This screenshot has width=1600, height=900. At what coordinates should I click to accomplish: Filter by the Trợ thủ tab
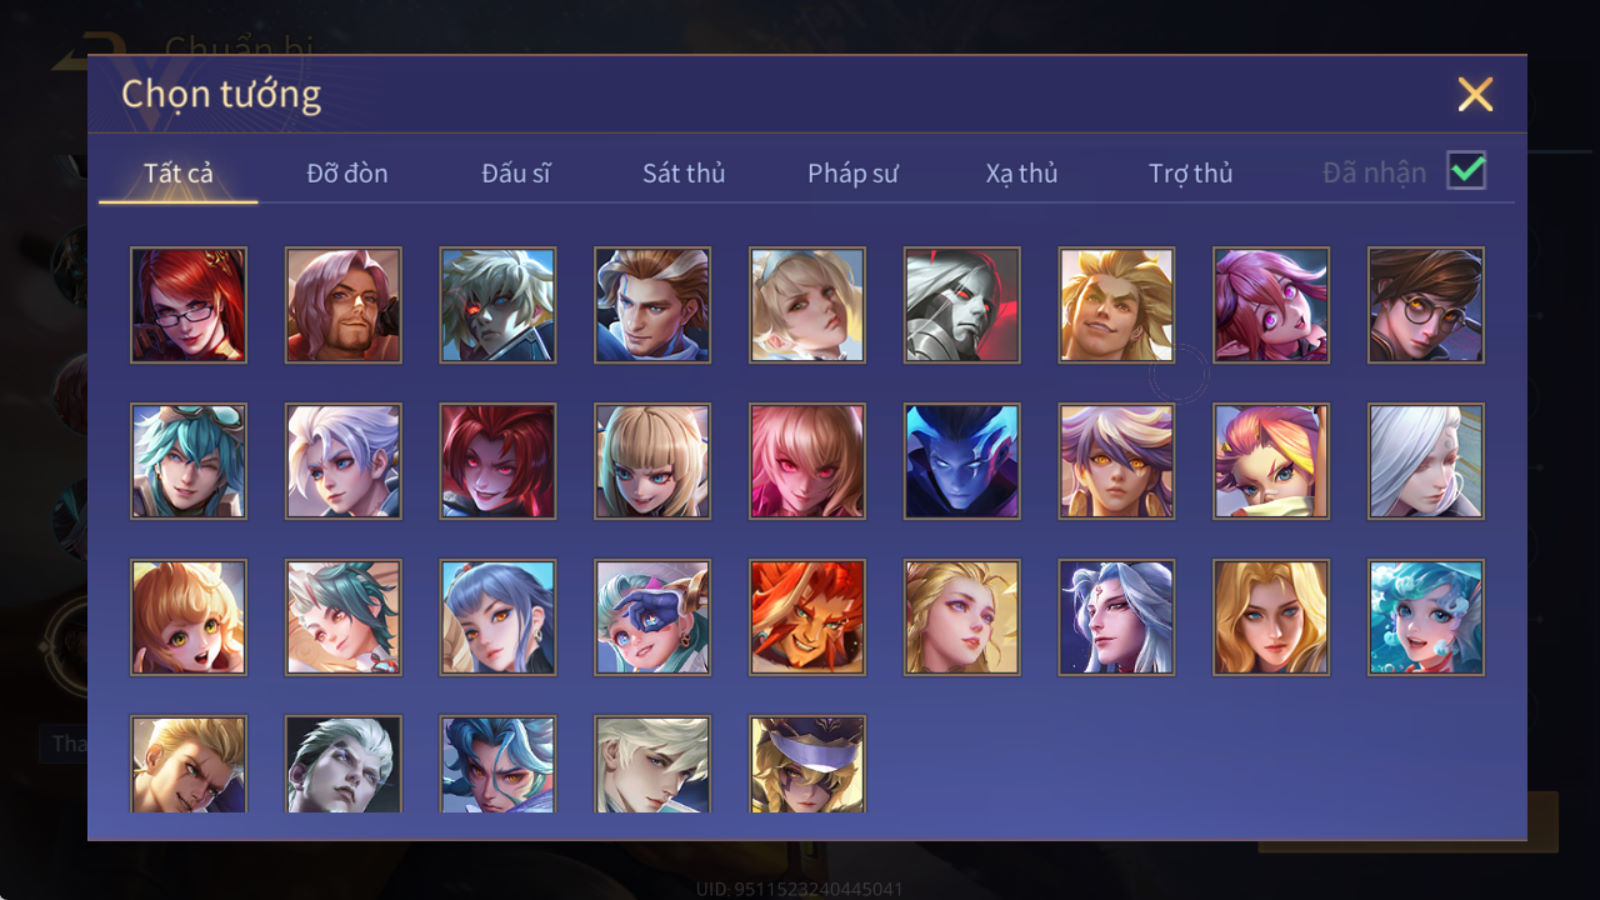coord(1190,173)
